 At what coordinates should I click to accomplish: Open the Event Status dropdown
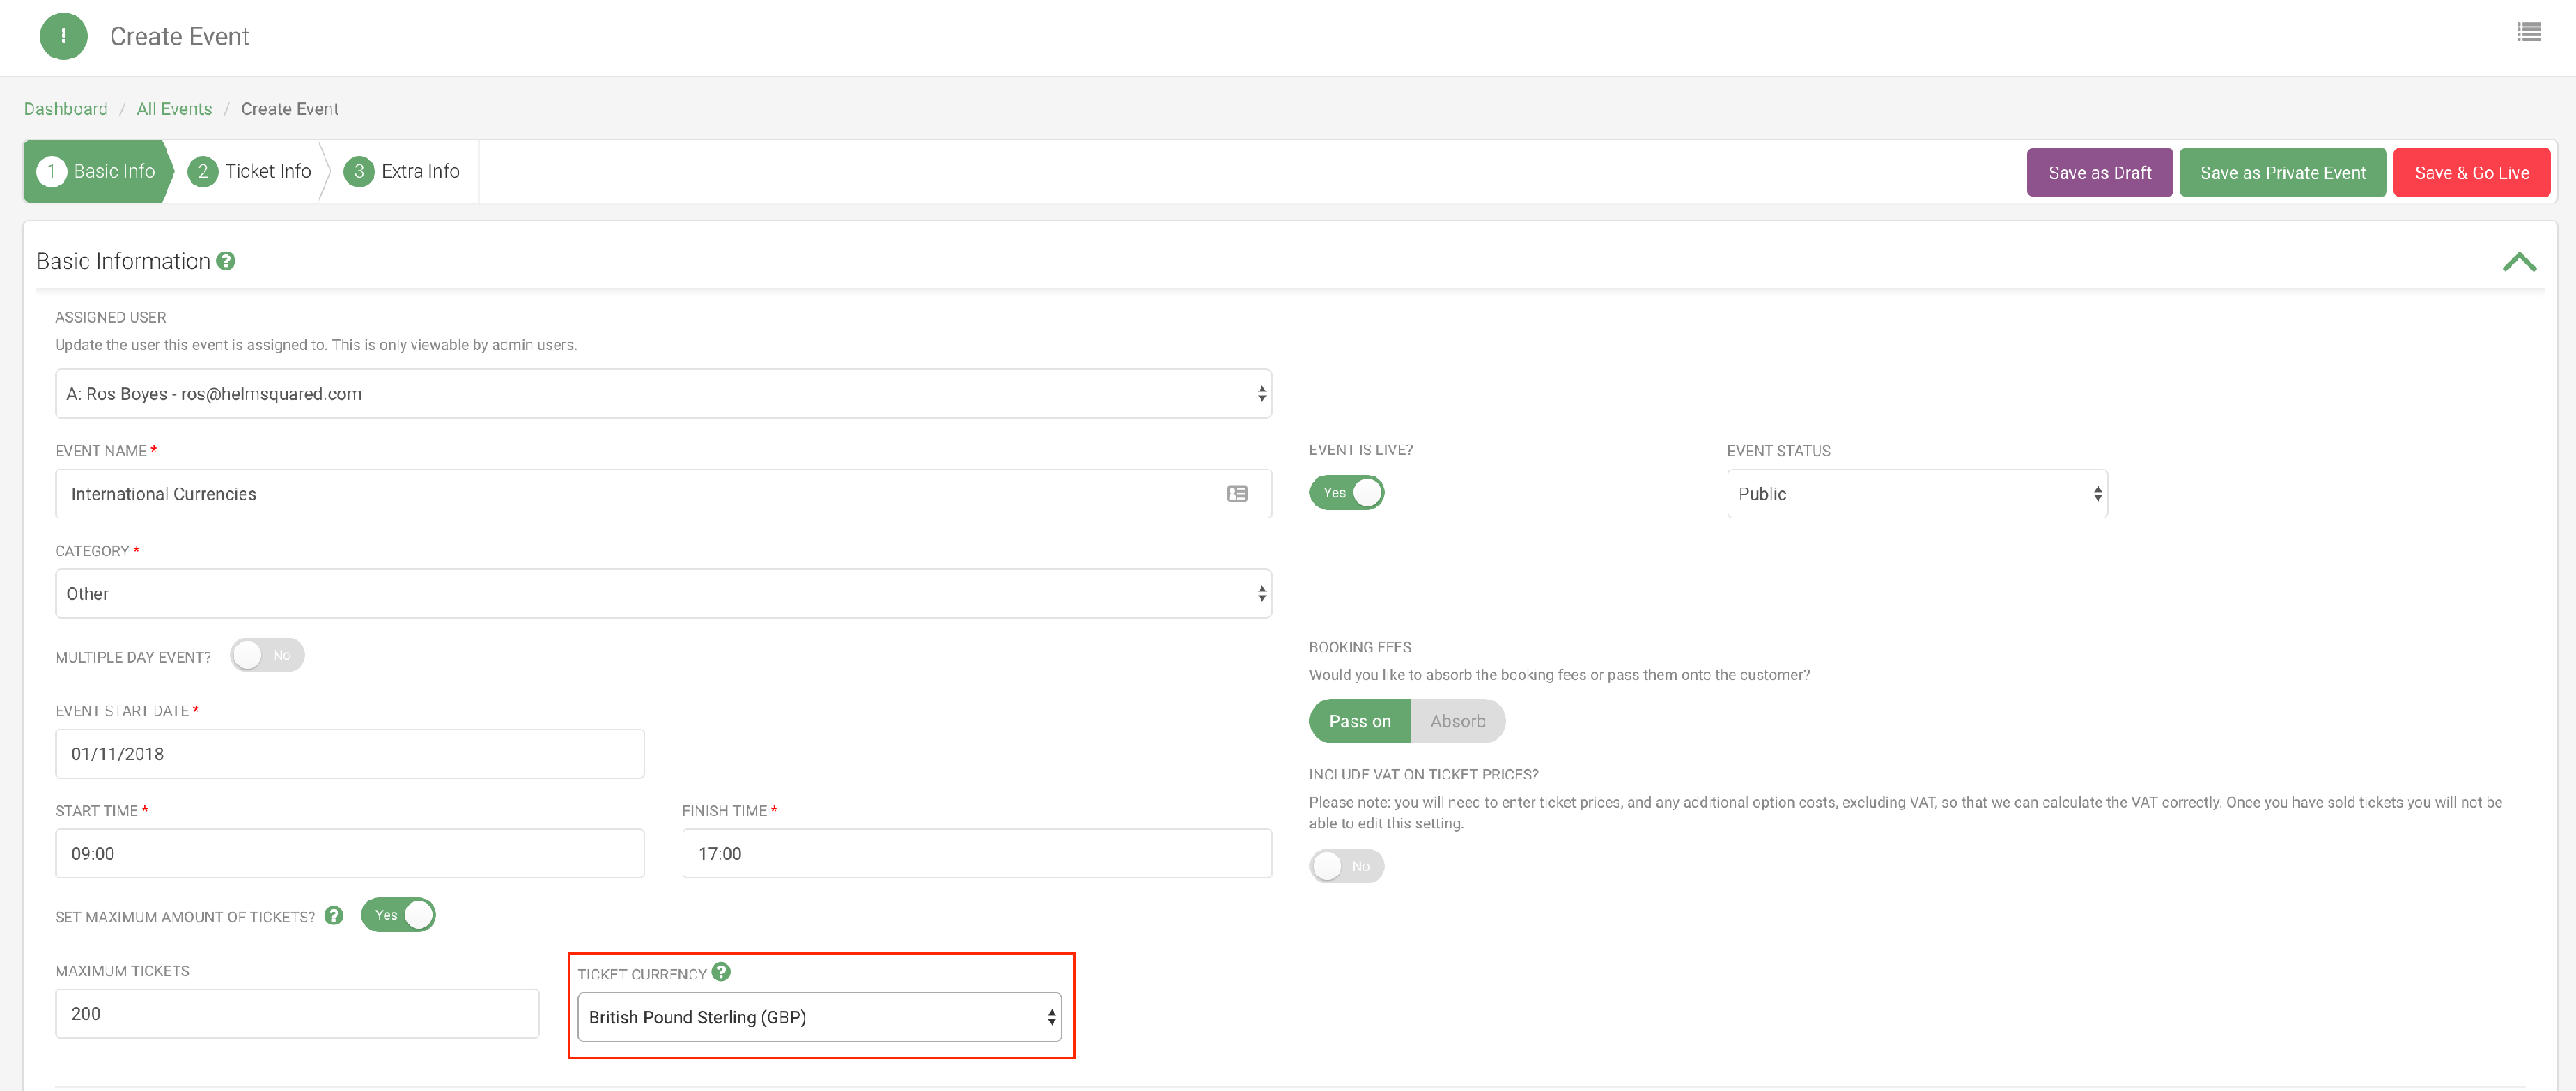pyautogui.click(x=1916, y=494)
